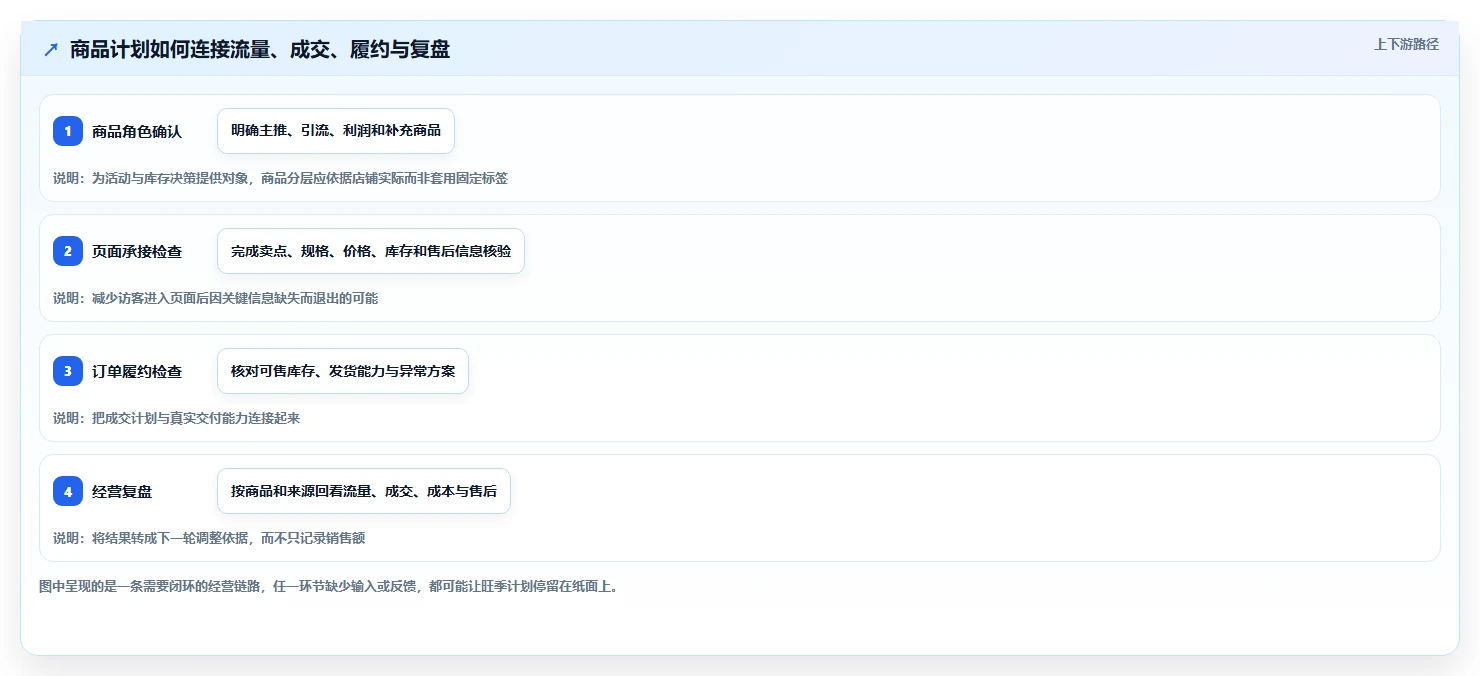Click the 商品角色确认 step label
This screenshot has width=1480, height=676.
(x=137, y=131)
